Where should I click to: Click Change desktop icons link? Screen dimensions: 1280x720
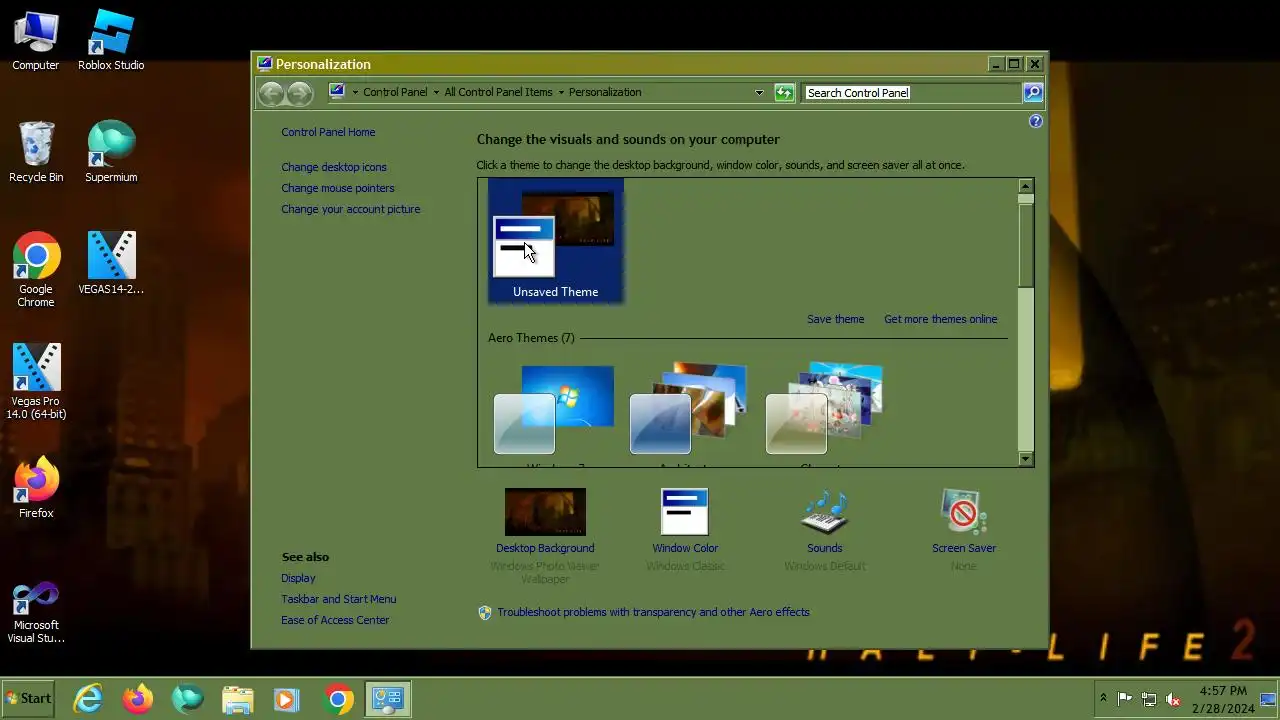click(334, 167)
